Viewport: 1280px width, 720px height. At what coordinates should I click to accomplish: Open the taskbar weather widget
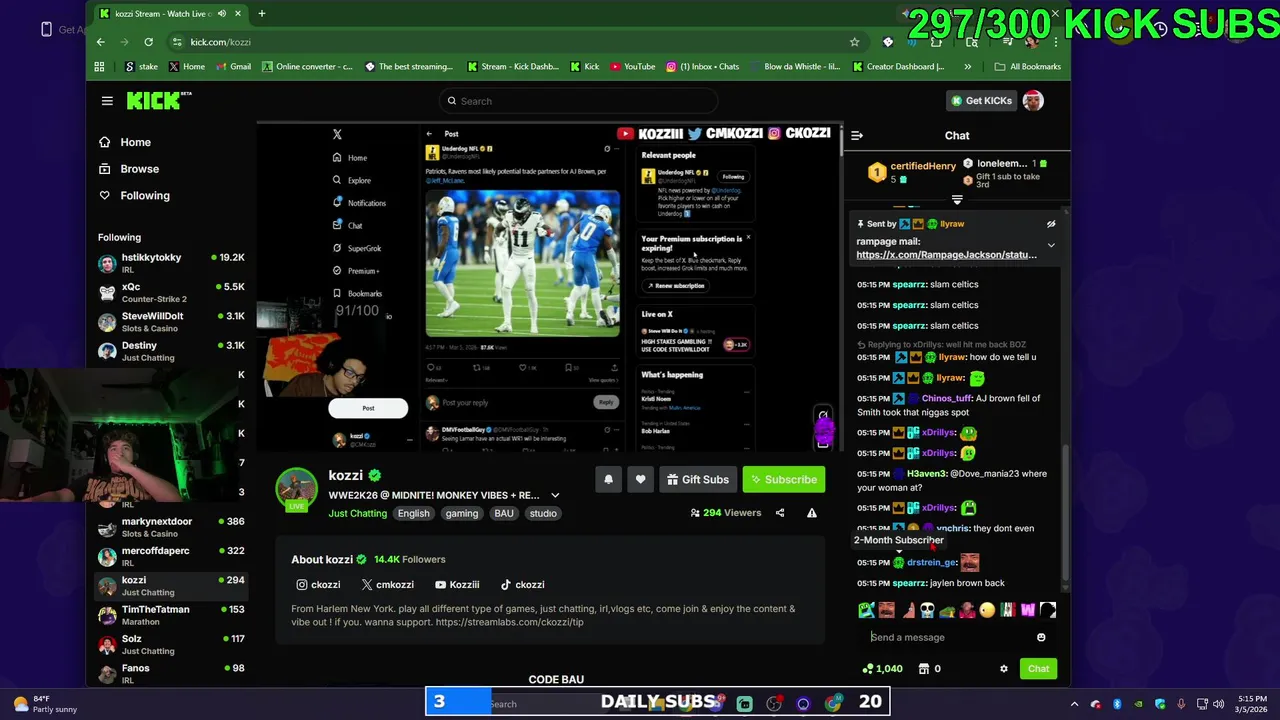(x=45, y=704)
